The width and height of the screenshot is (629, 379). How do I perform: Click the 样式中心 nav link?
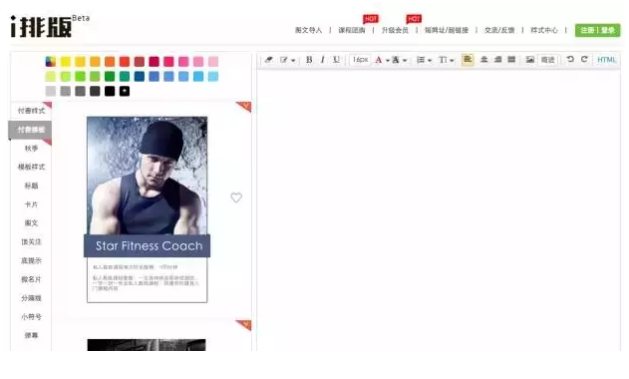tap(544, 30)
